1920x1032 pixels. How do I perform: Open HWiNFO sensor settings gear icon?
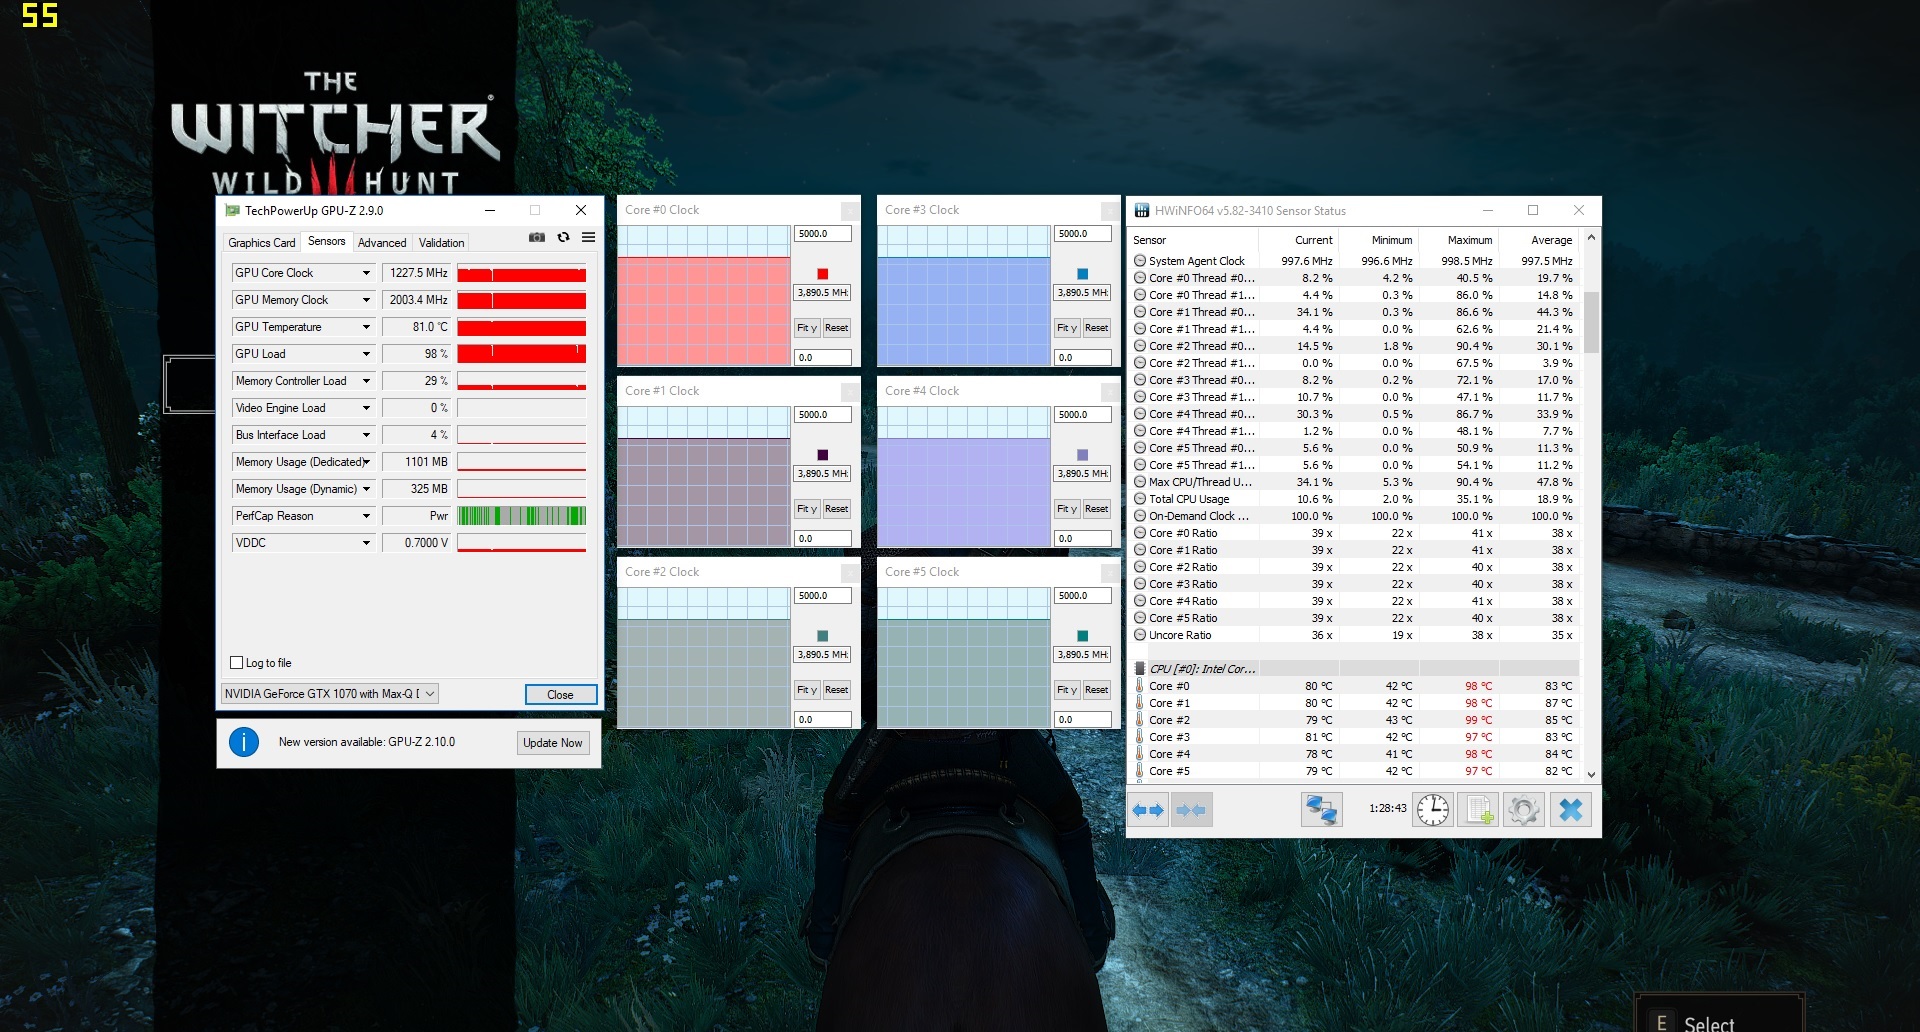tap(1524, 809)
